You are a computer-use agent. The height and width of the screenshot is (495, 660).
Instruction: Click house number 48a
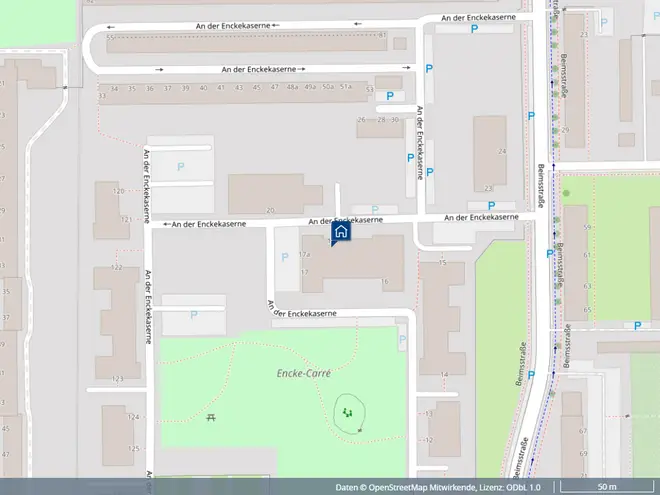(292, 87)
